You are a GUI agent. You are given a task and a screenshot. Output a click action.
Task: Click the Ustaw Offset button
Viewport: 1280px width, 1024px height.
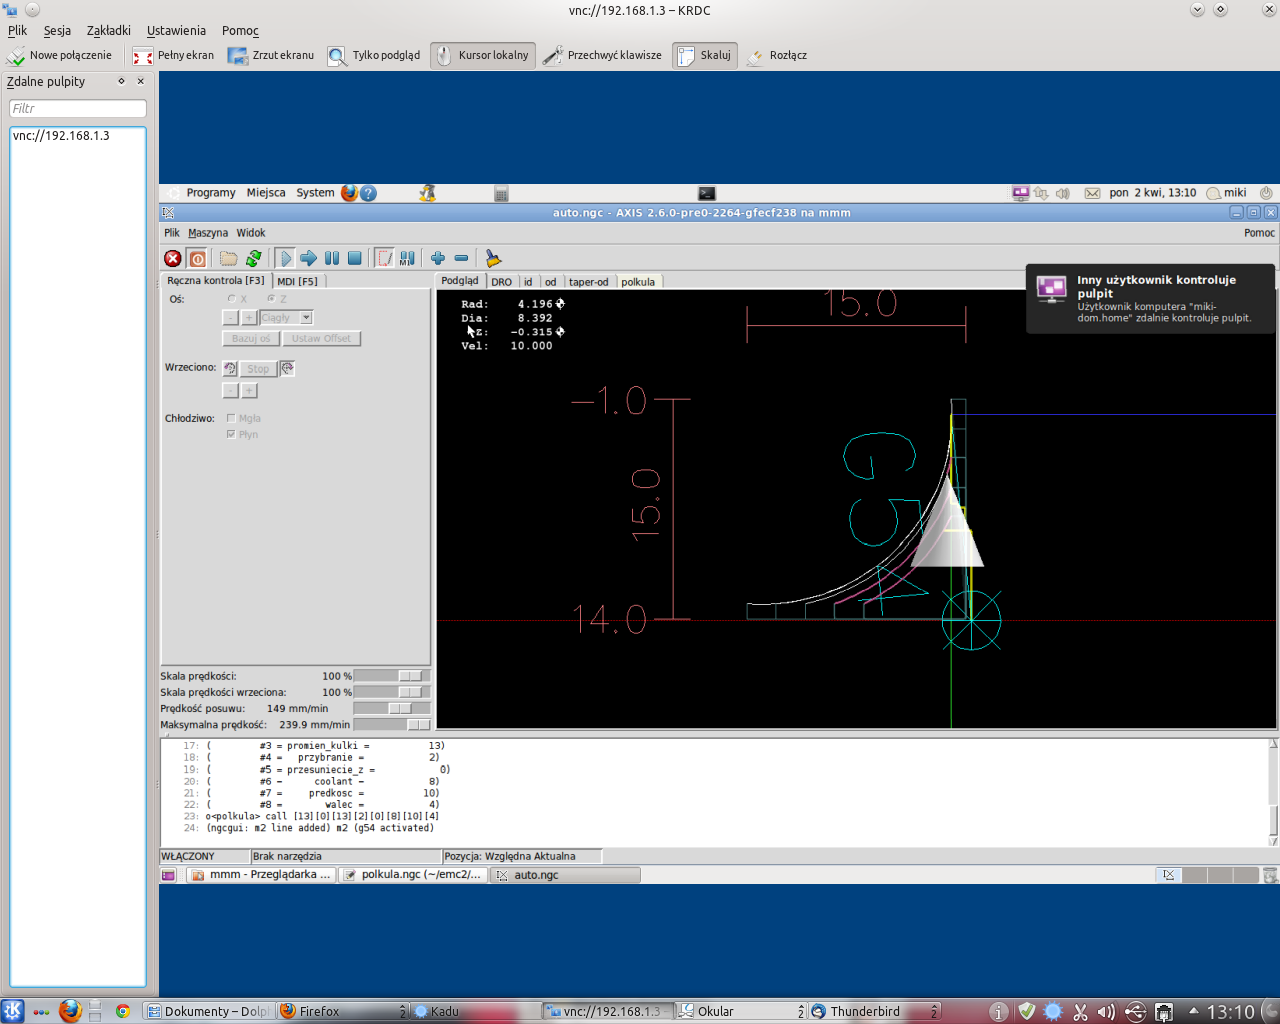click(321, 338)
